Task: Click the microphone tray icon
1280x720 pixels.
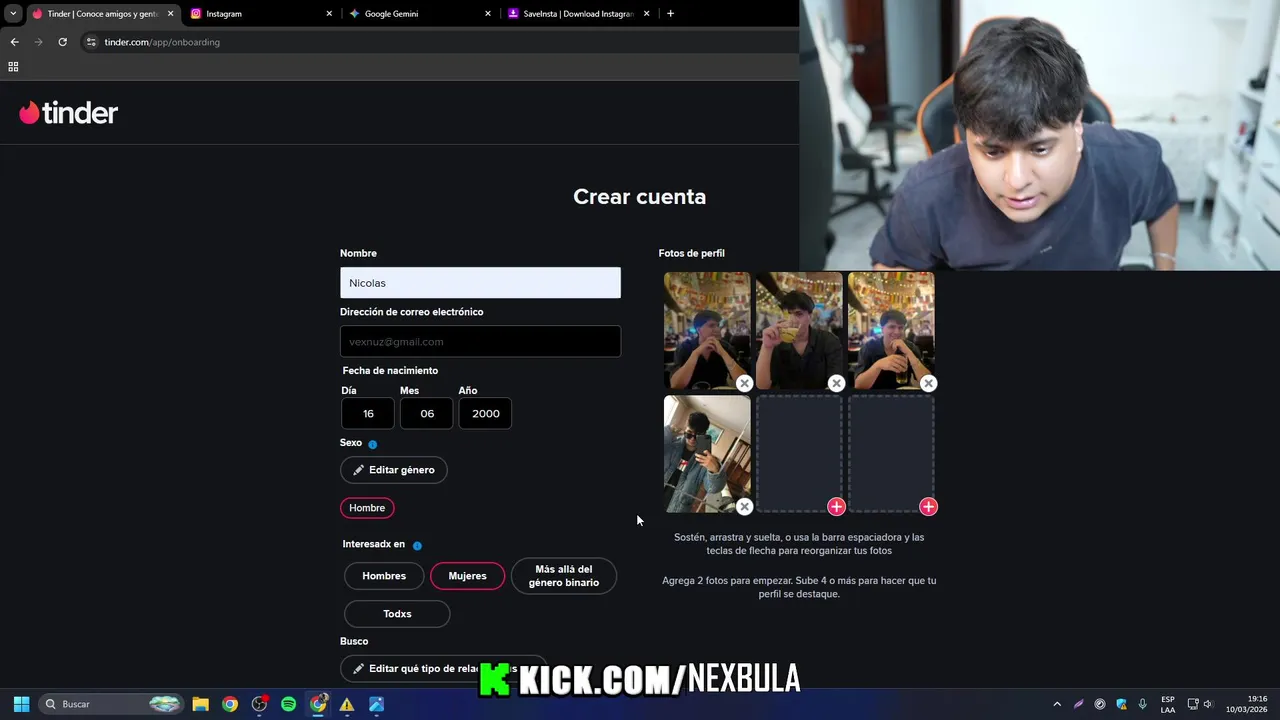Action: pyautogui.click(x=1142, y=704)
